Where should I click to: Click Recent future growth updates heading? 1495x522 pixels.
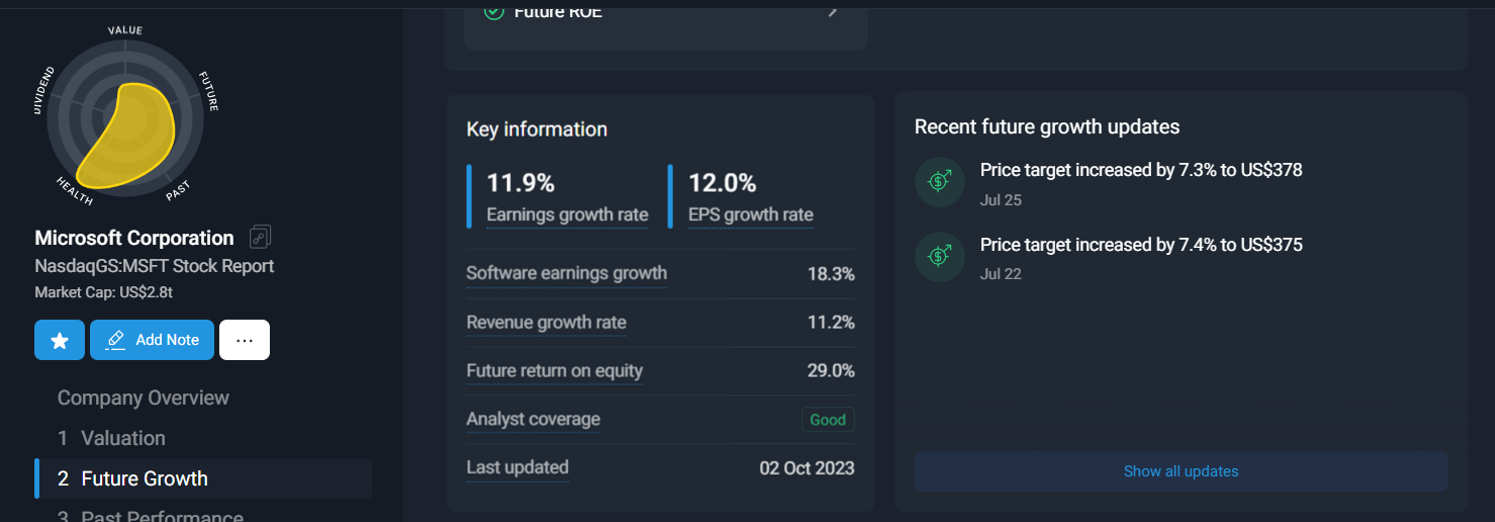pos(1047,127)
